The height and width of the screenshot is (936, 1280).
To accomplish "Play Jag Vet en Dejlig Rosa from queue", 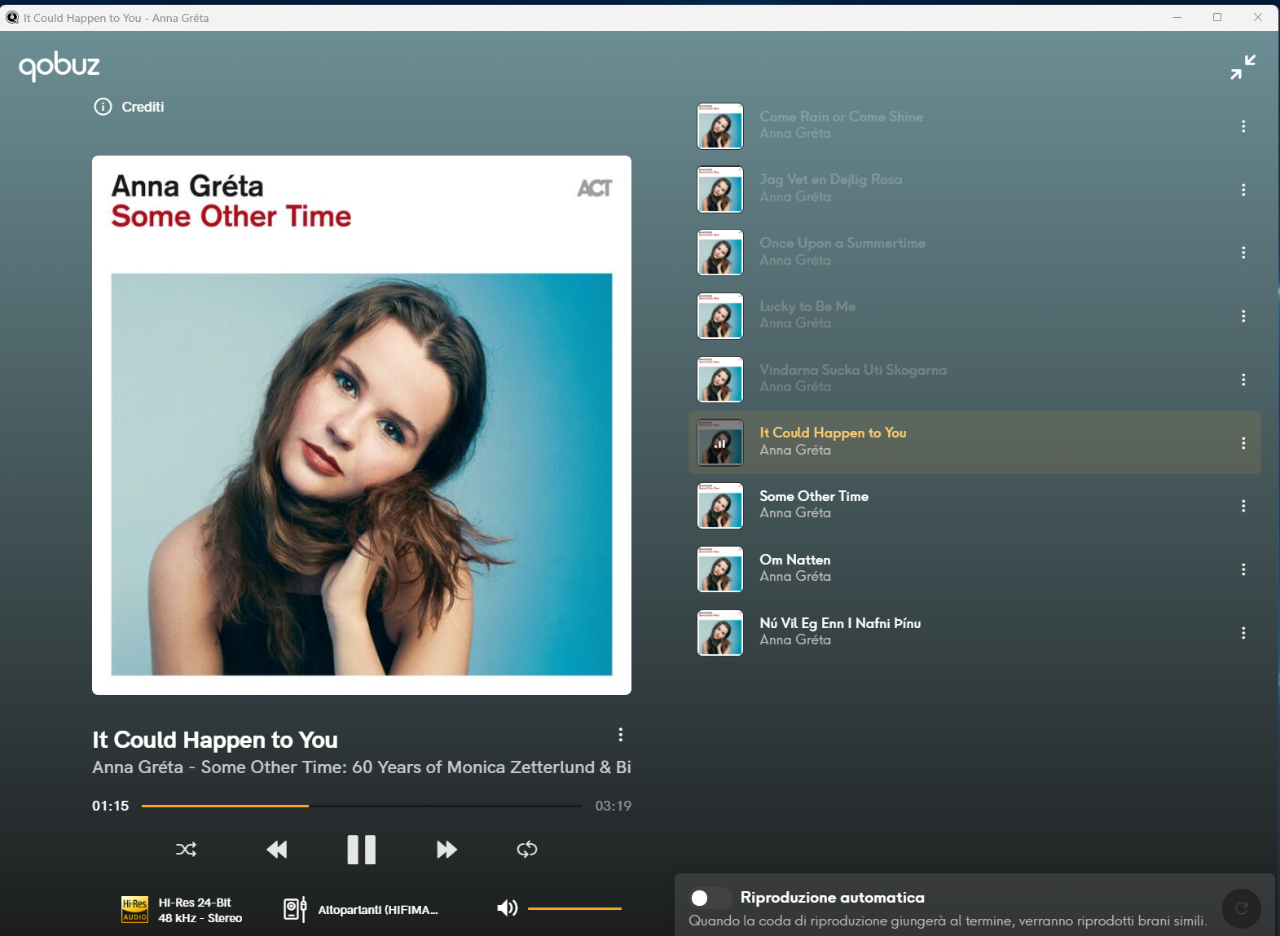I will point(975,190).
